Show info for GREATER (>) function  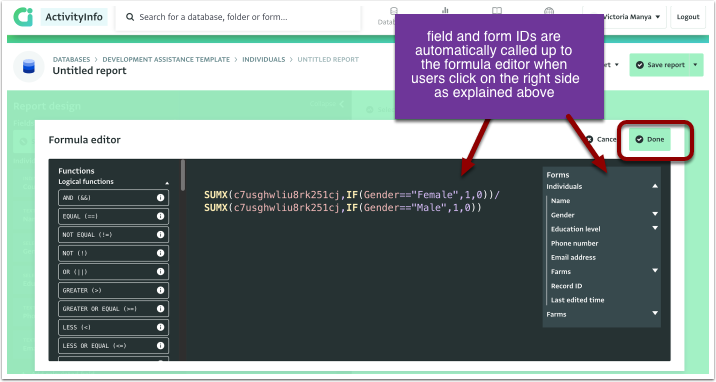[x=160, y=290]
